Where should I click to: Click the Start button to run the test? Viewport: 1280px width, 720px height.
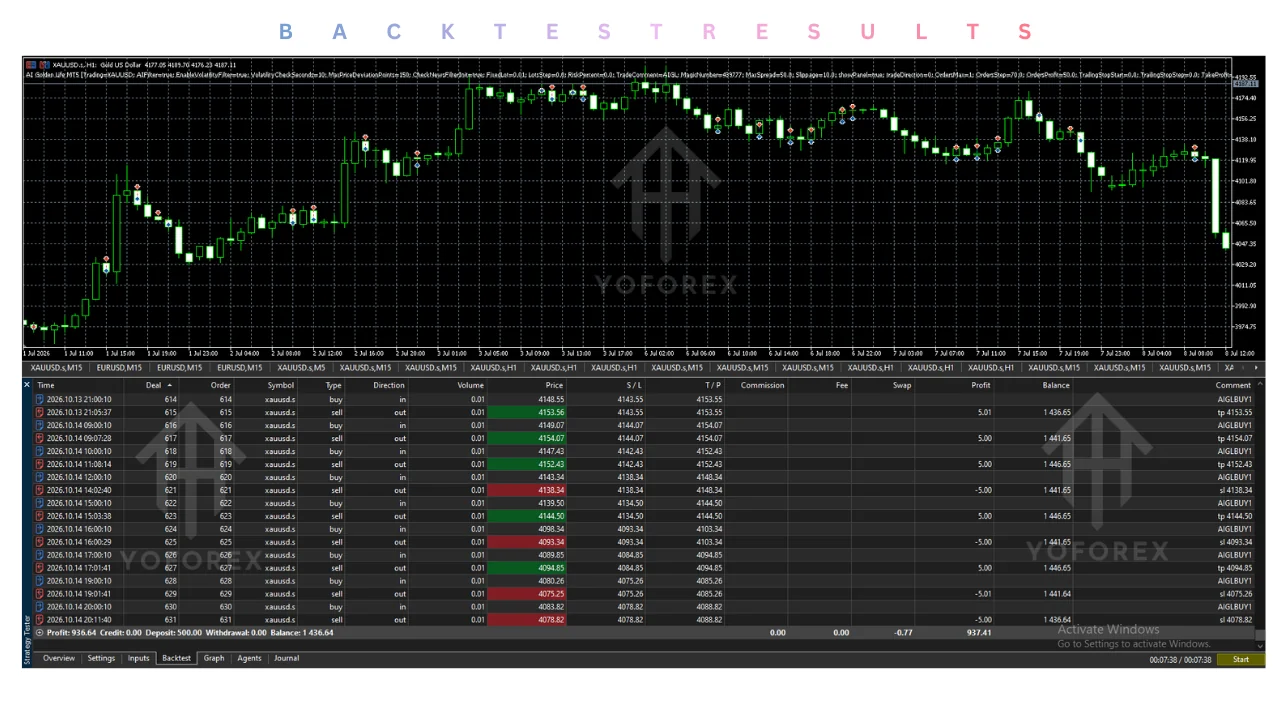(1241, 660)
